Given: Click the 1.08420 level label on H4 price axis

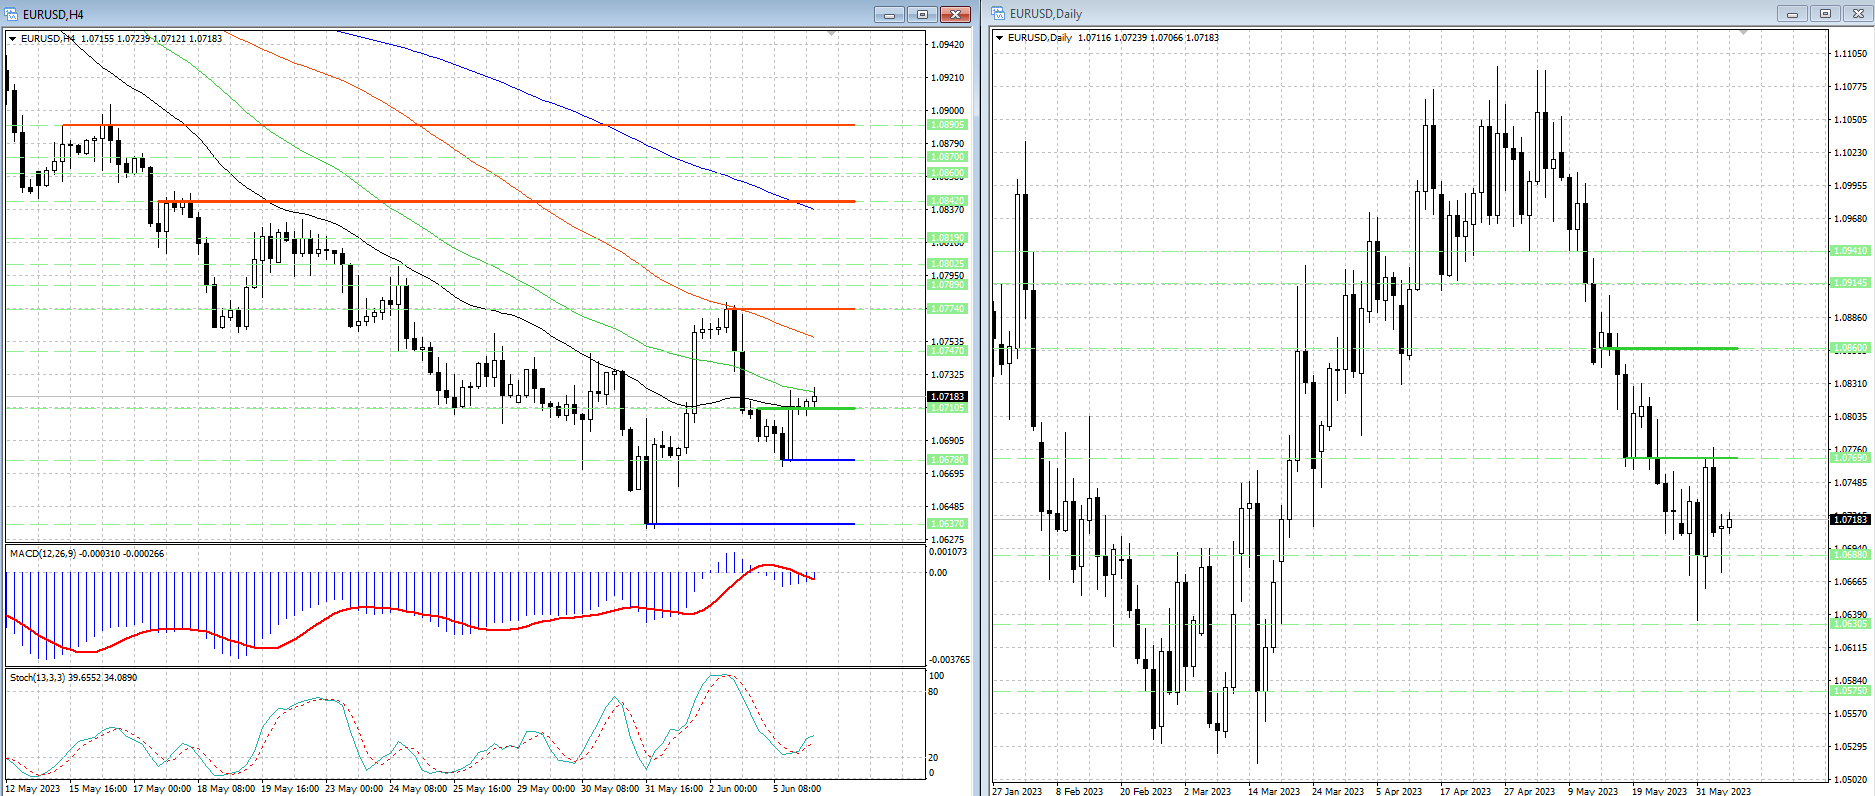Looking at the screenshot, I should (x=948, y=201).
